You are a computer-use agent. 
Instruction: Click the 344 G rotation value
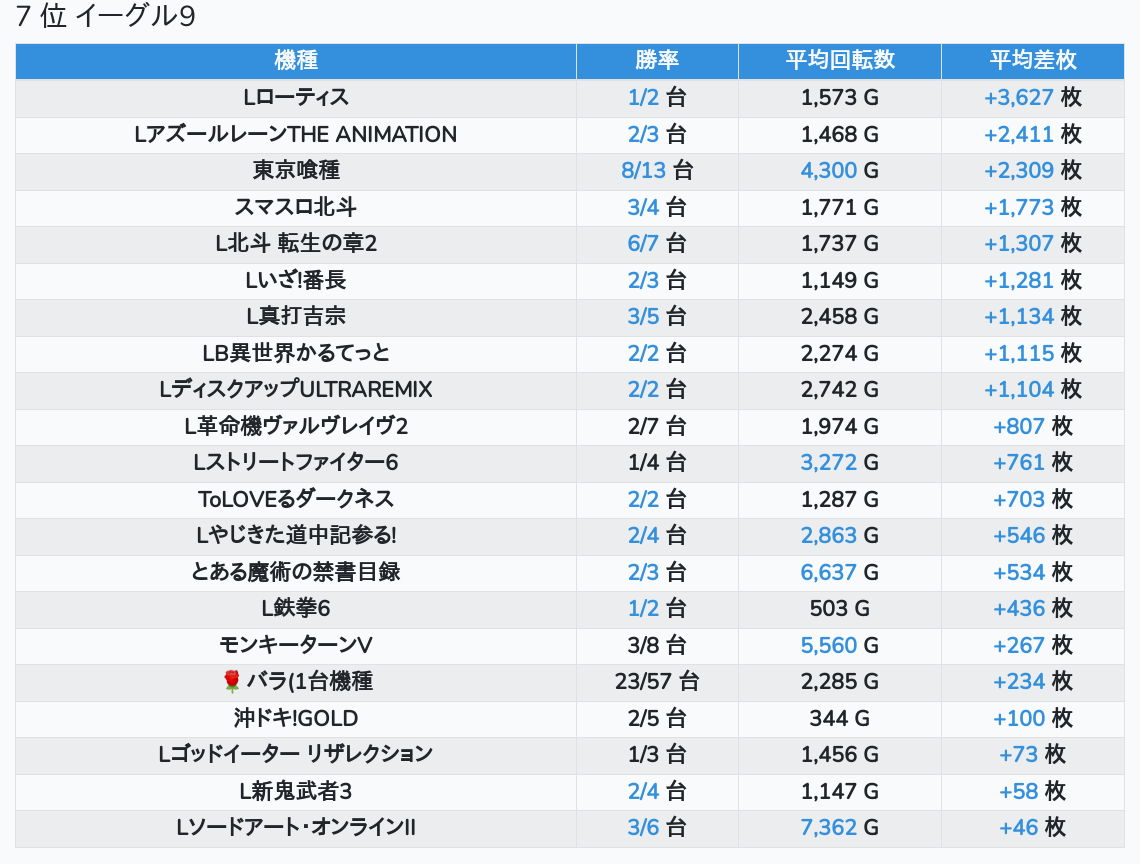[x=840, y=719]
